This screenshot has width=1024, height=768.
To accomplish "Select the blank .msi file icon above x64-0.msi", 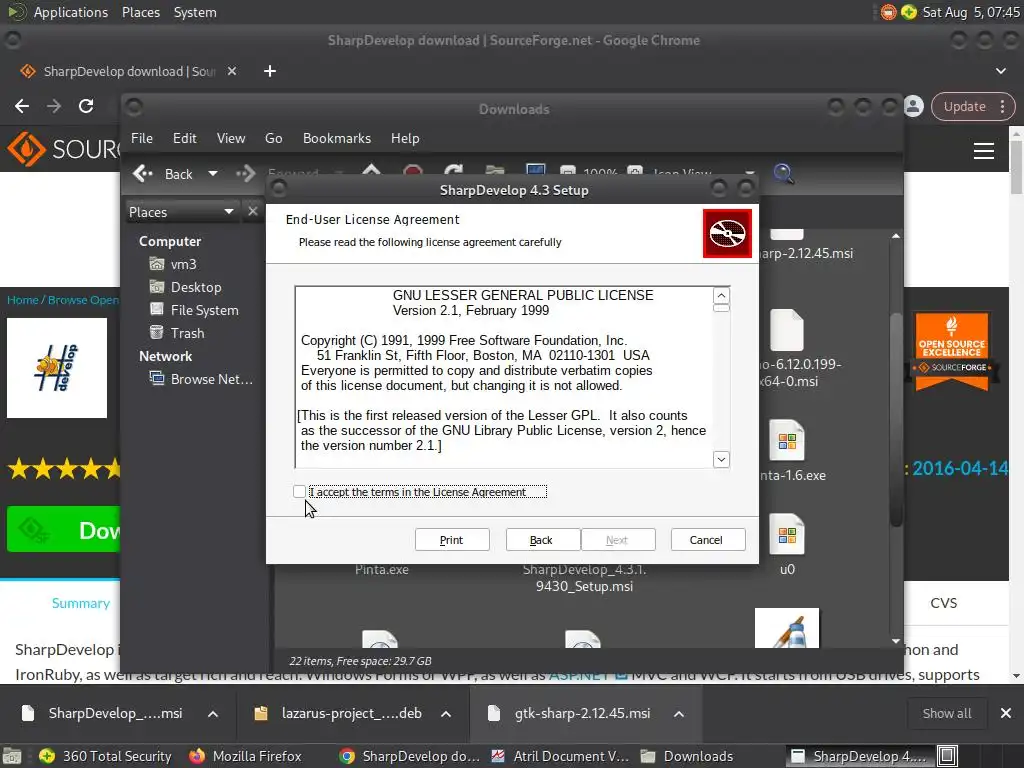I will [x=787, y=330].
